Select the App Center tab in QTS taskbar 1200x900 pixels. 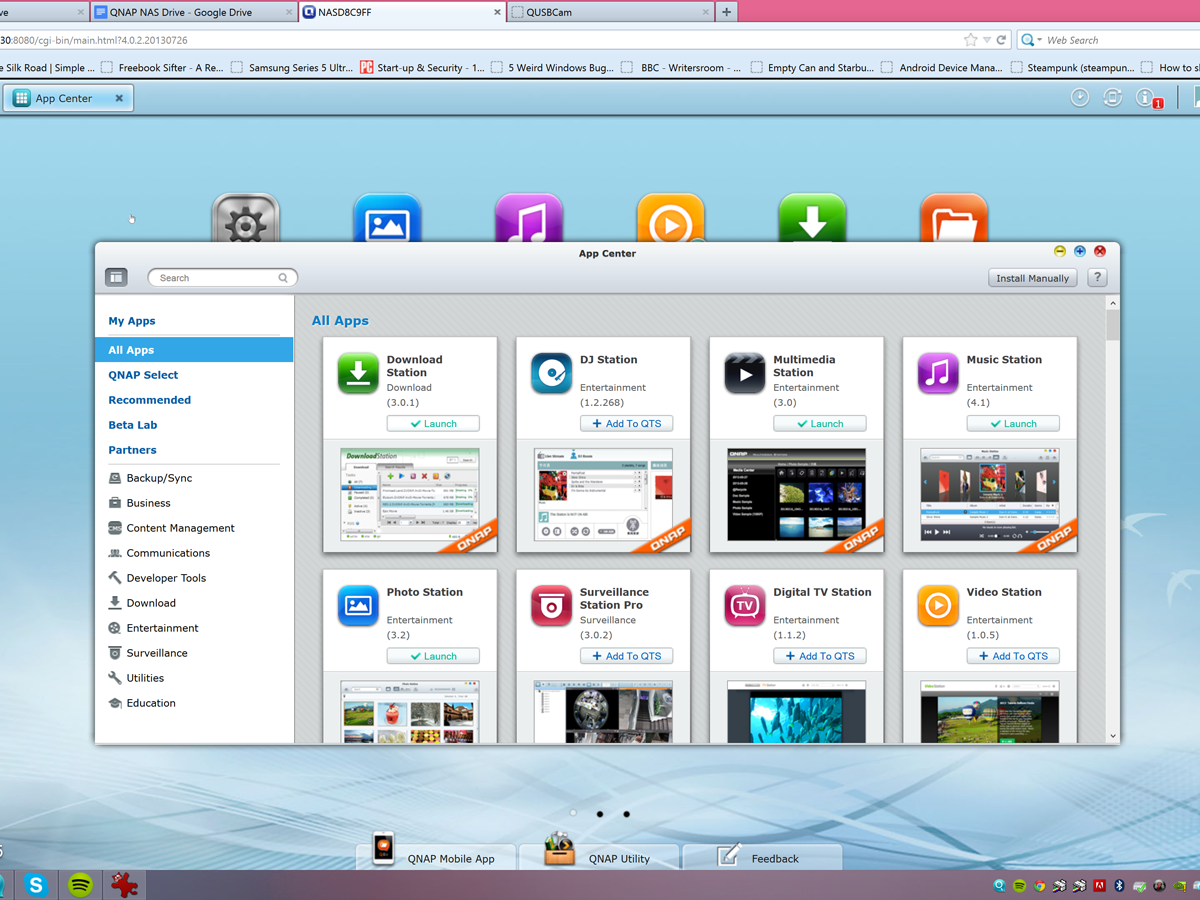click(68, 98)
